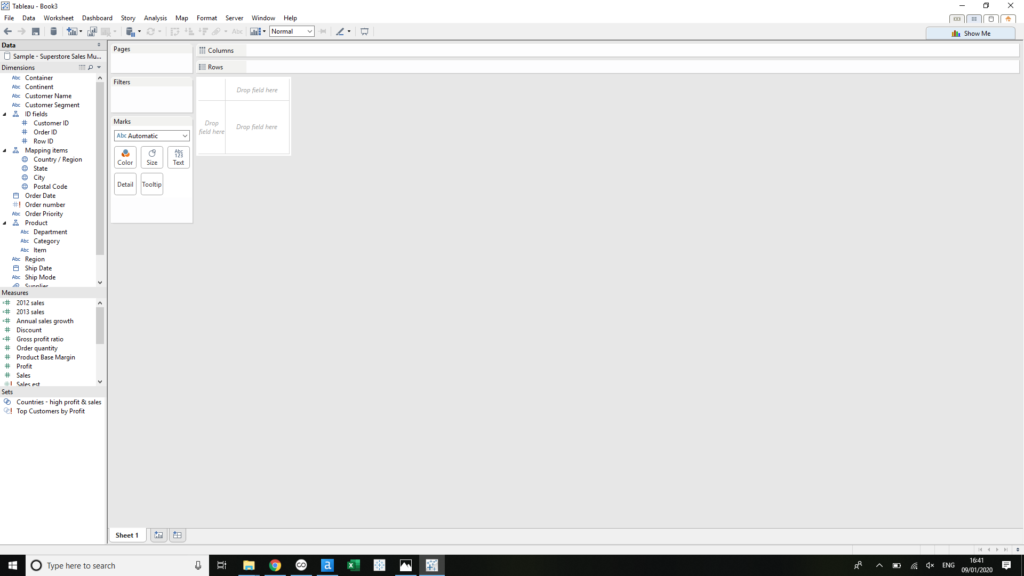Viewport: 1024px width, 576px height.
Task: Click the view data icon beside Dimensions
Action: pos(82,67)
